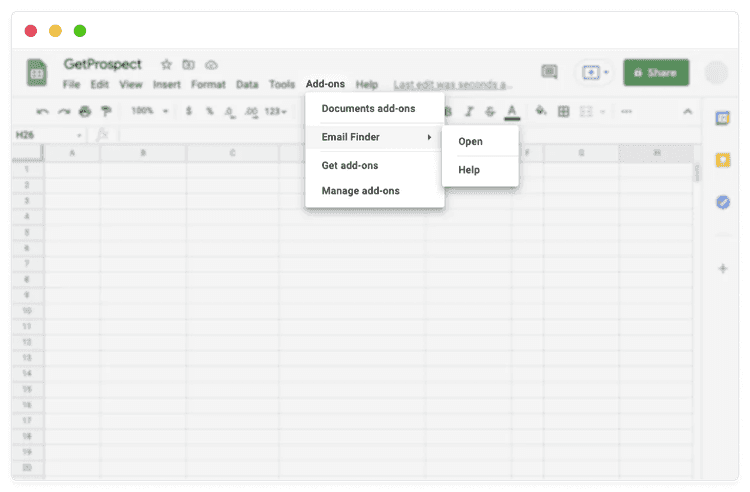The width and height of the screenshot is (750, 492).
Task: Open the last edit history link
Action: [452, 85]
